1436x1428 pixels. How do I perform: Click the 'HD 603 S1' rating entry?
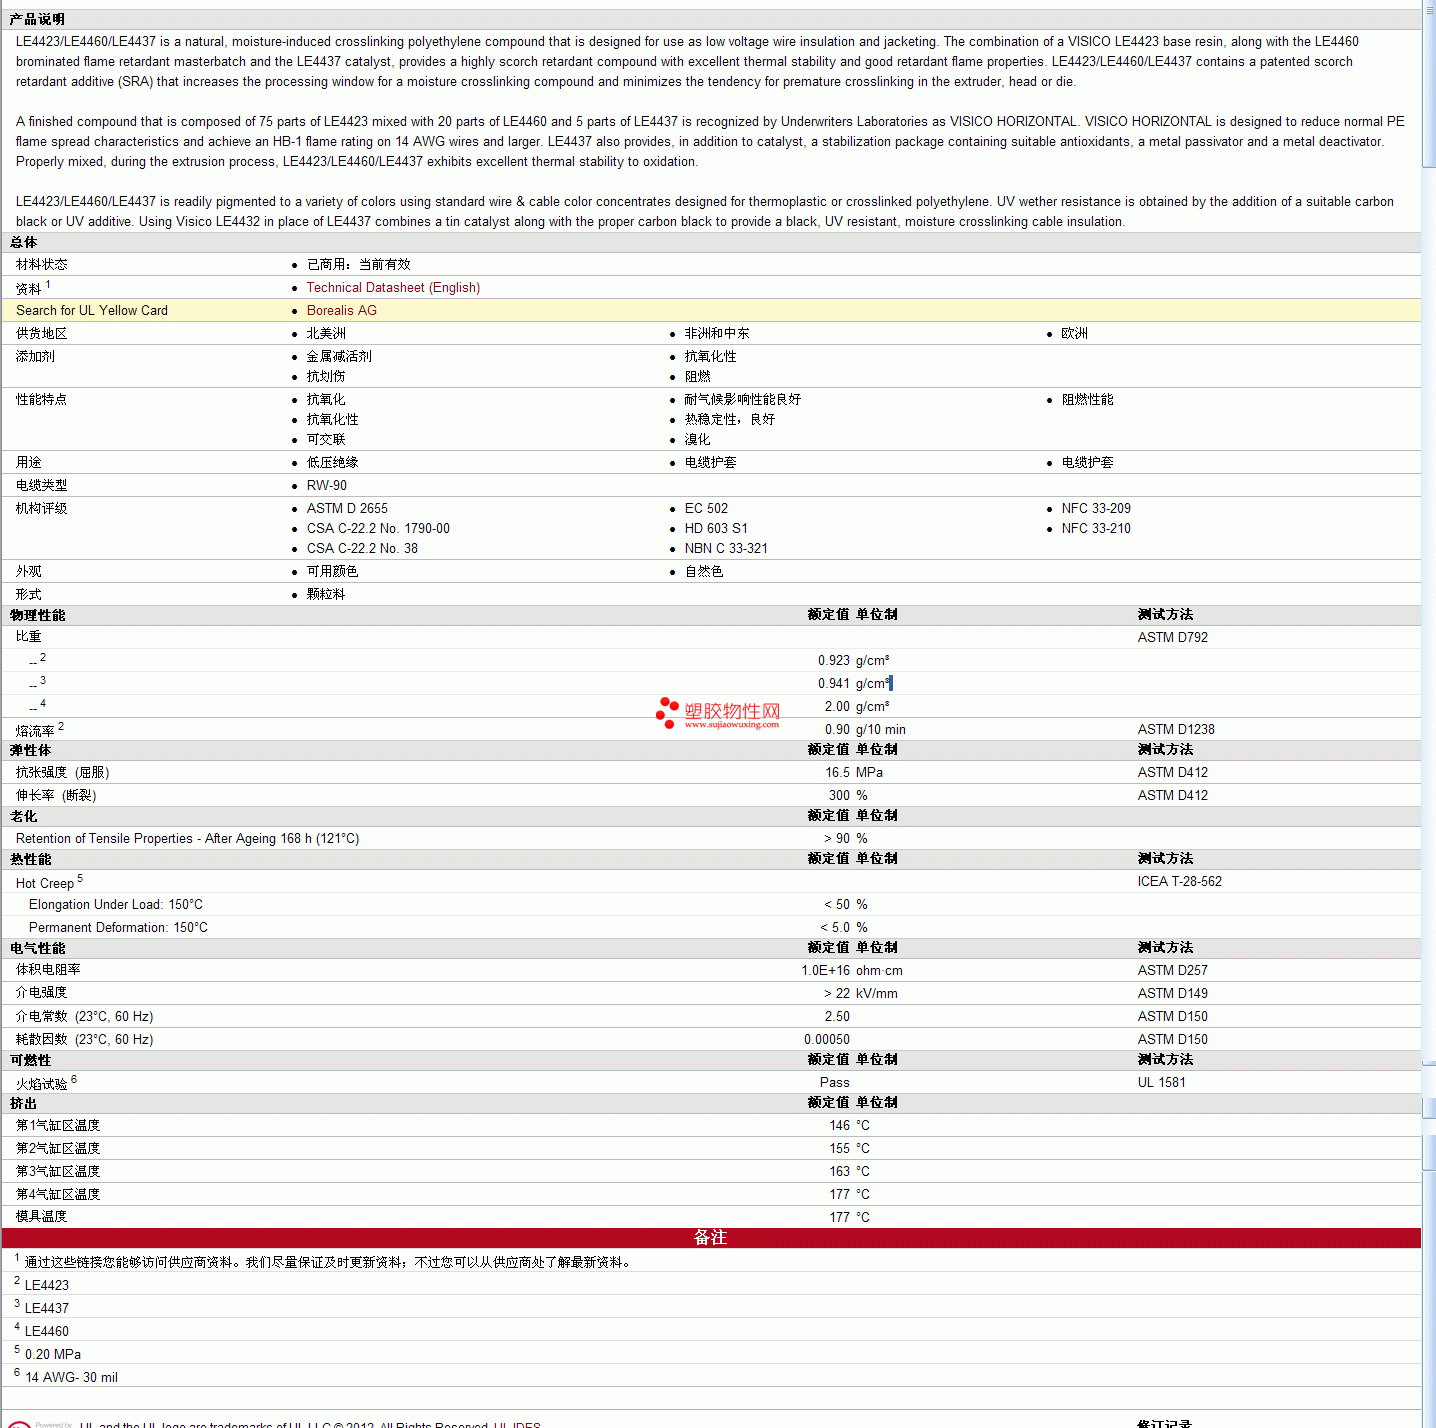(716, 528)
